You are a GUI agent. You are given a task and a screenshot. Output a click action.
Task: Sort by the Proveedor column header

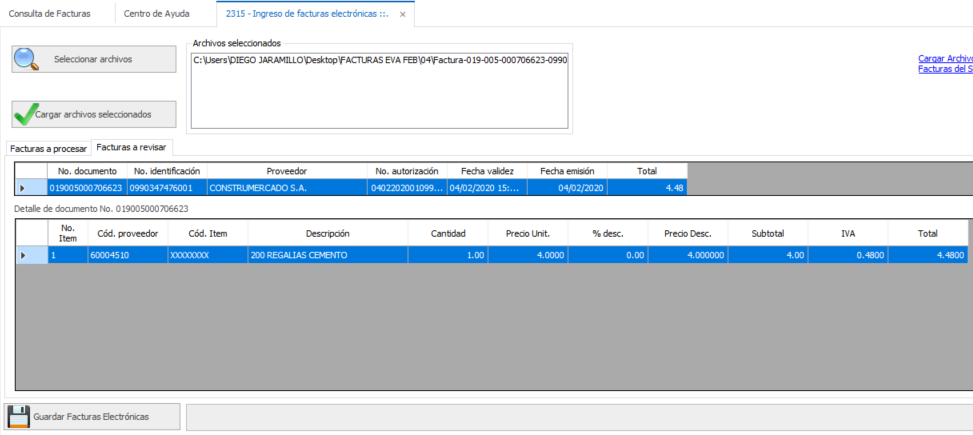(286, 171)
